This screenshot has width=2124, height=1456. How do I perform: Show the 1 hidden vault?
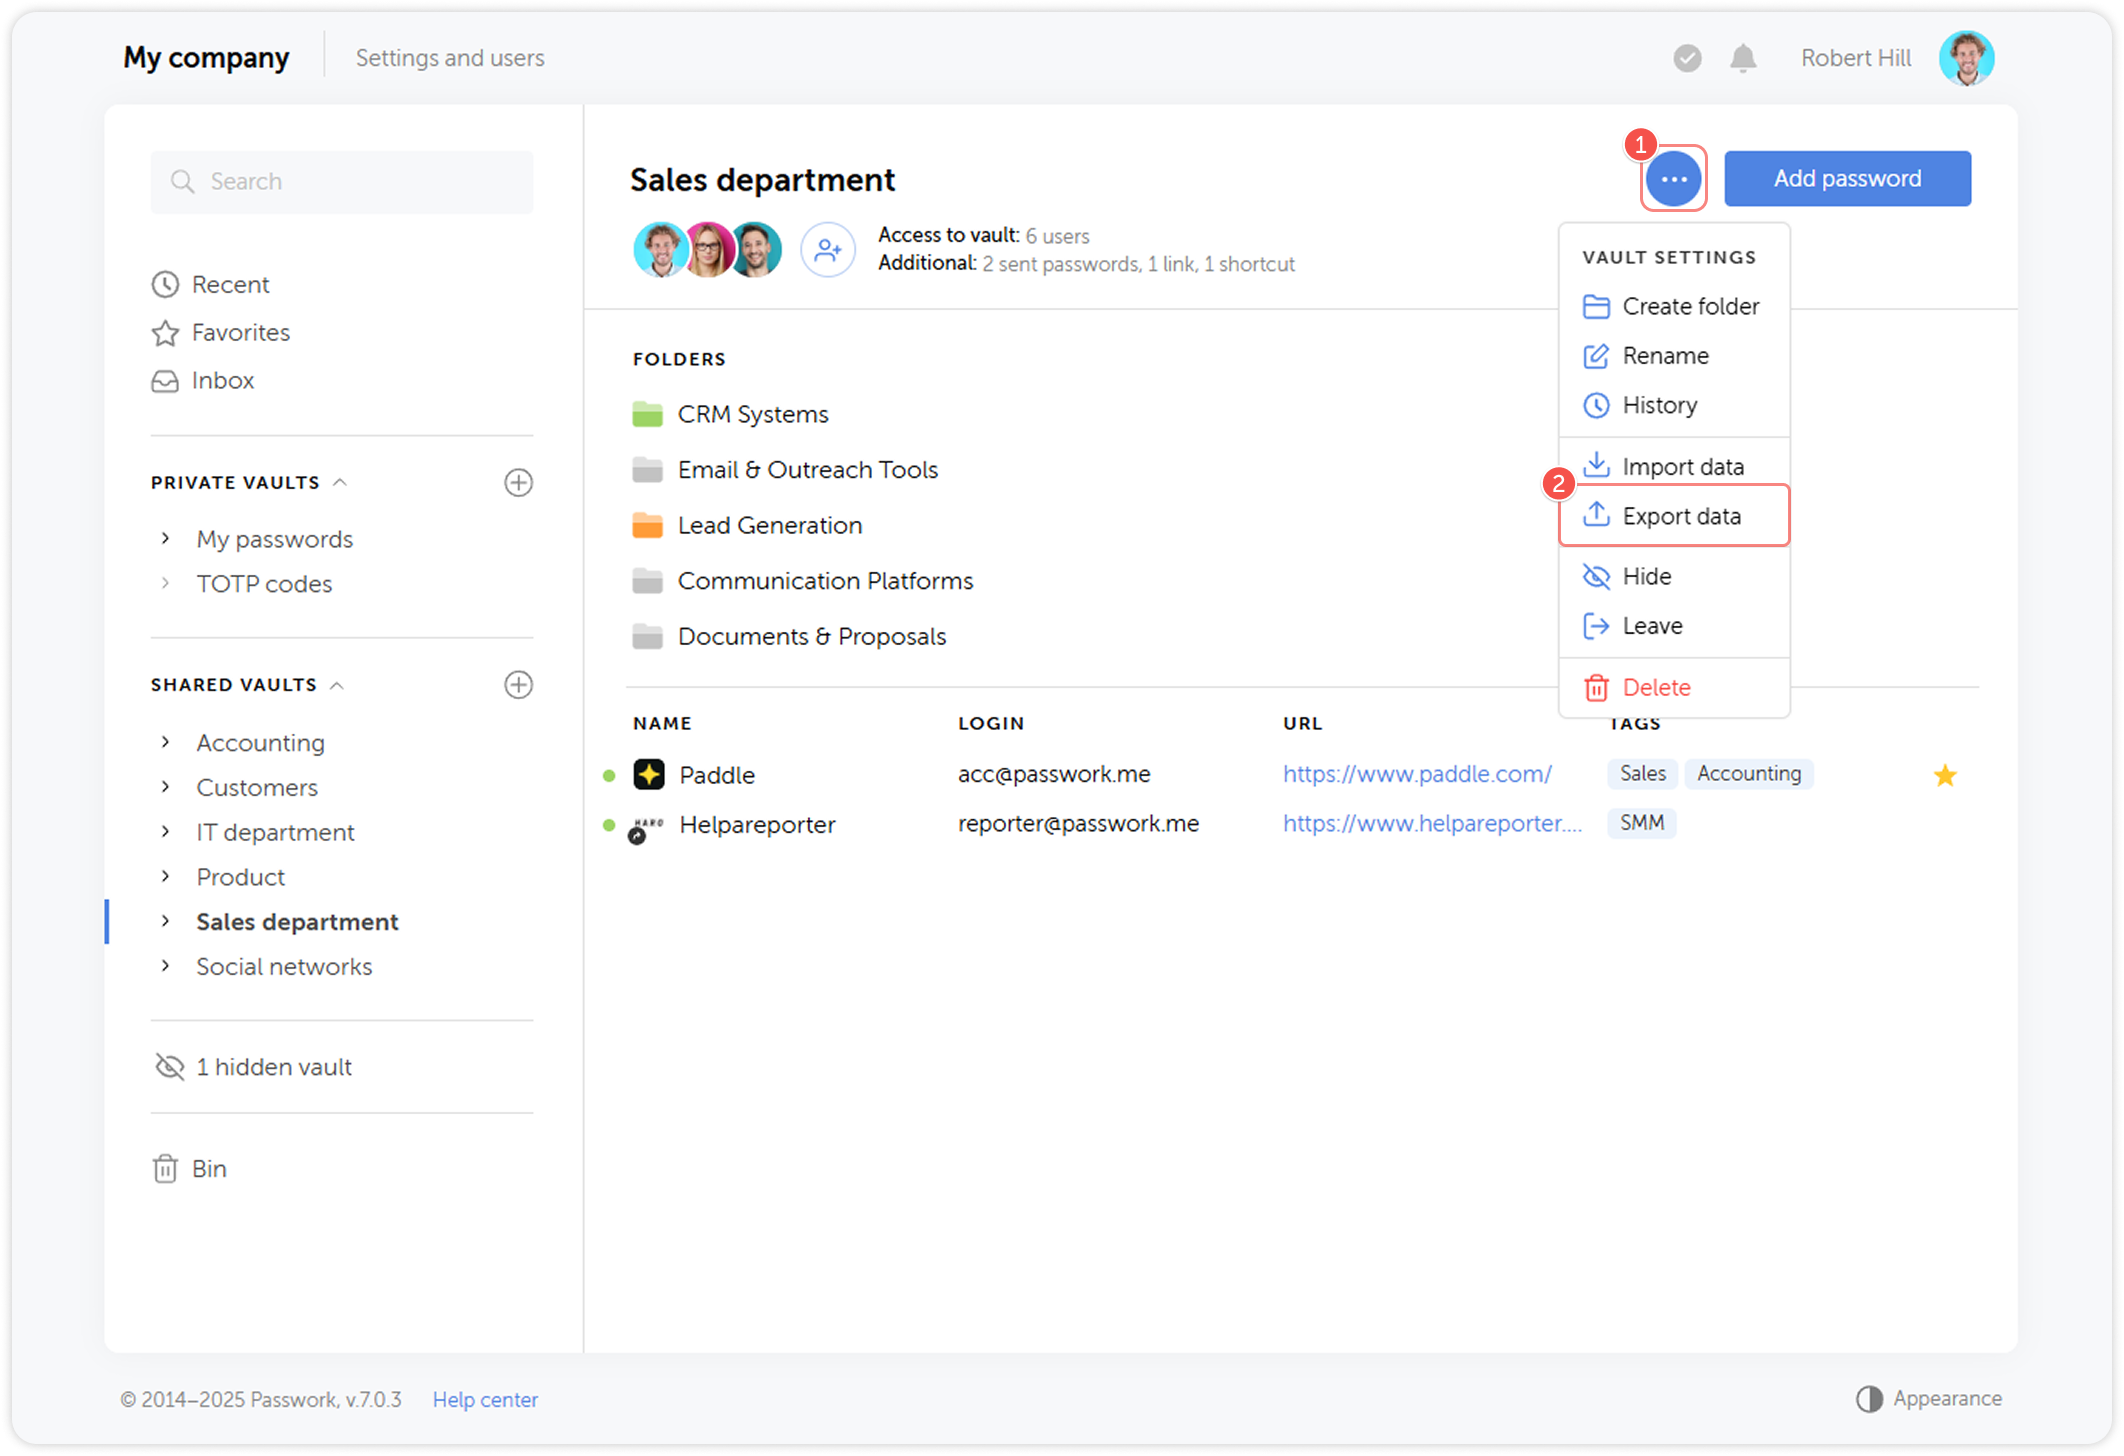coord(273,1067)
